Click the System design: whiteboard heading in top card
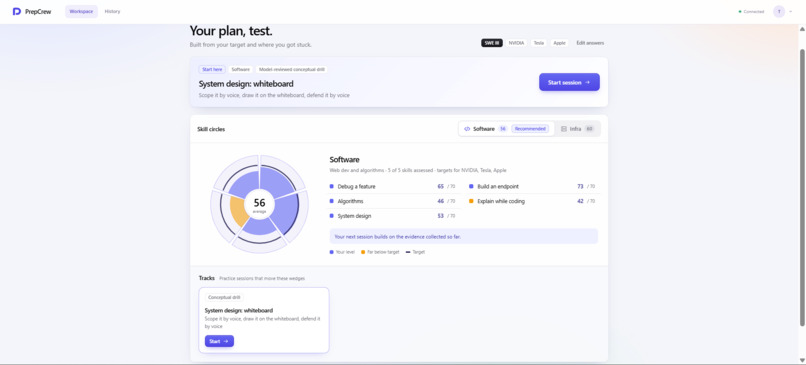This screenshot has height=365, width=806. pos(246,84)
